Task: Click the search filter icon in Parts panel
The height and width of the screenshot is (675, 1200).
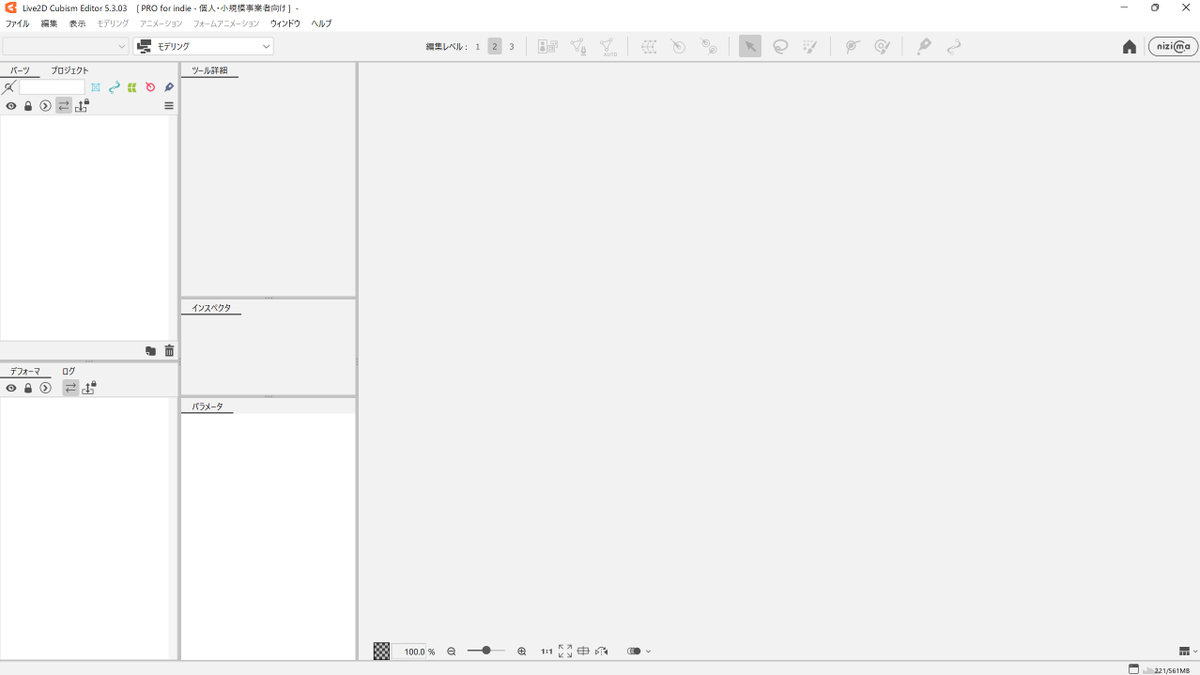Action: pyautogui.click(x=9, y=88)
